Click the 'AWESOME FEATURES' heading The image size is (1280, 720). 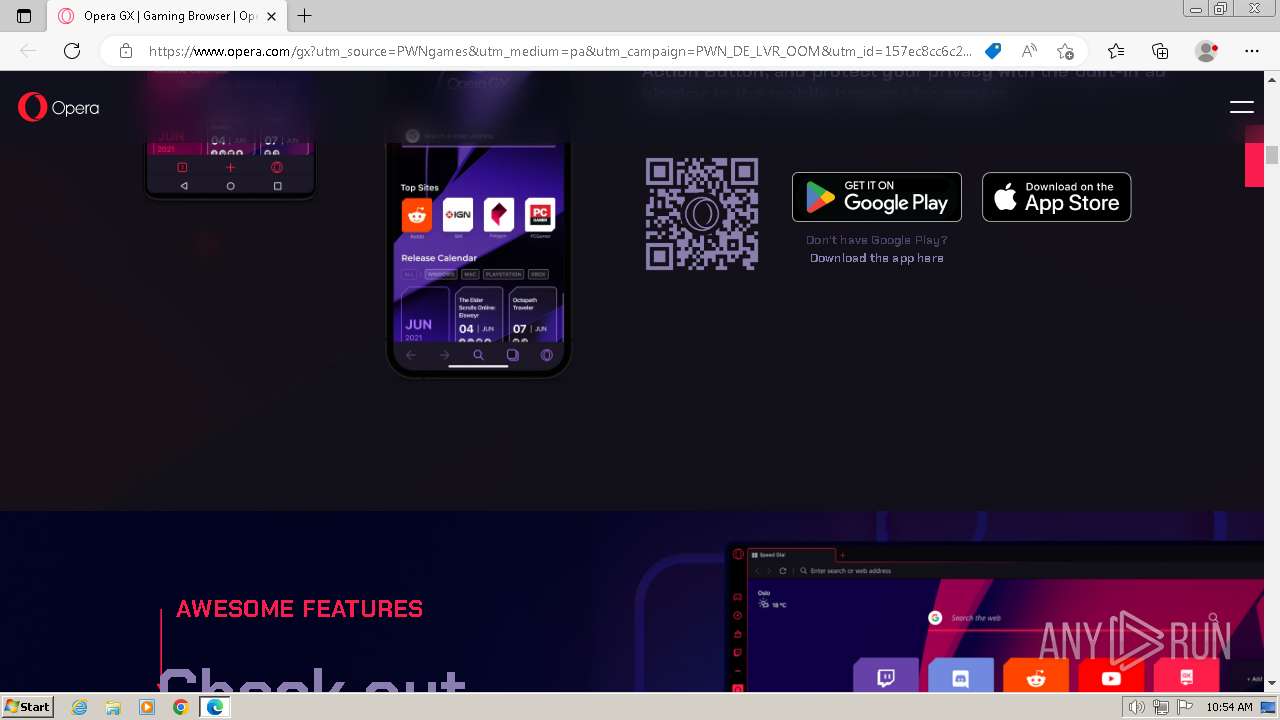click(299, 609)
